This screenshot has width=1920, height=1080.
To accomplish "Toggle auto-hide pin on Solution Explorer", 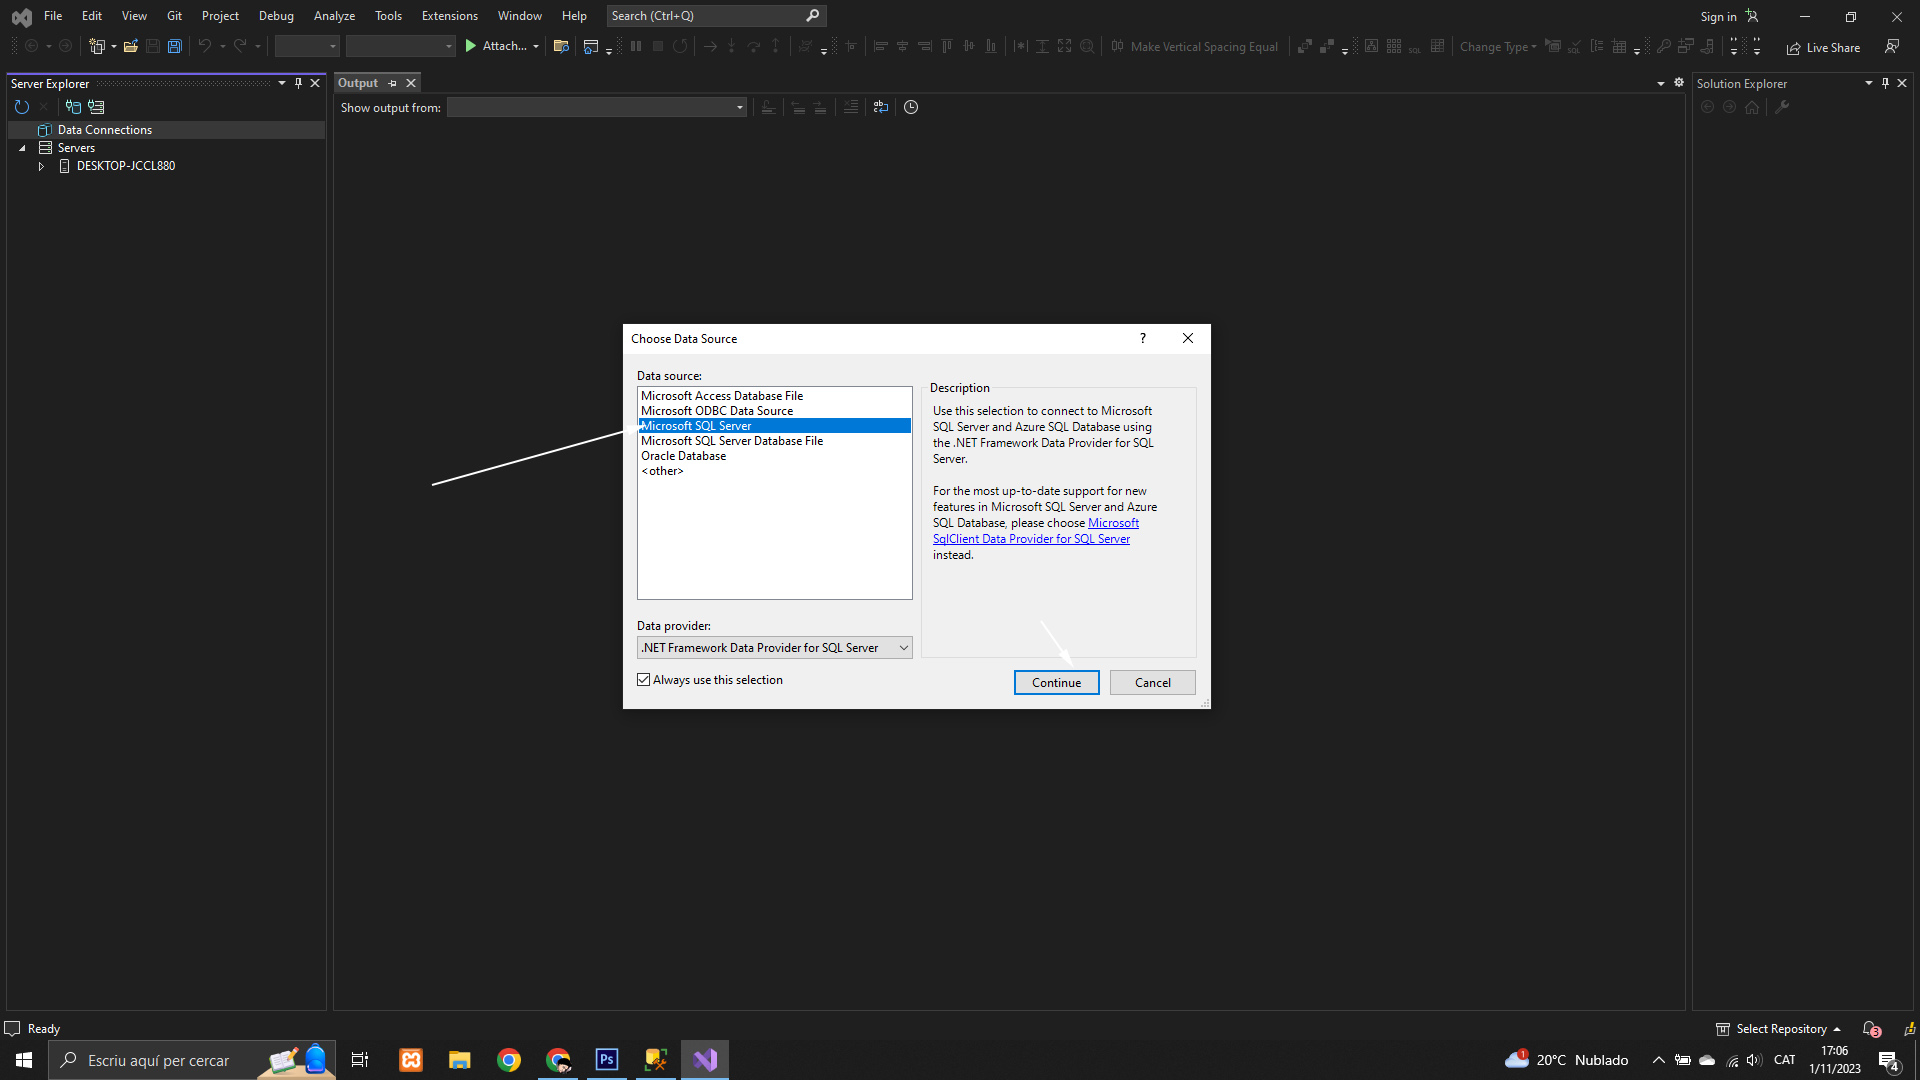I will coord(1885,83).
